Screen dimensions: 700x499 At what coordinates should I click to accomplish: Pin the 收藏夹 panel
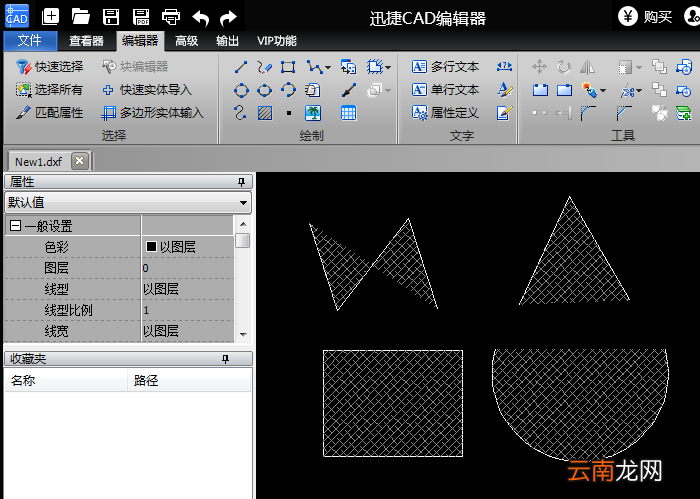pos(225,359)
